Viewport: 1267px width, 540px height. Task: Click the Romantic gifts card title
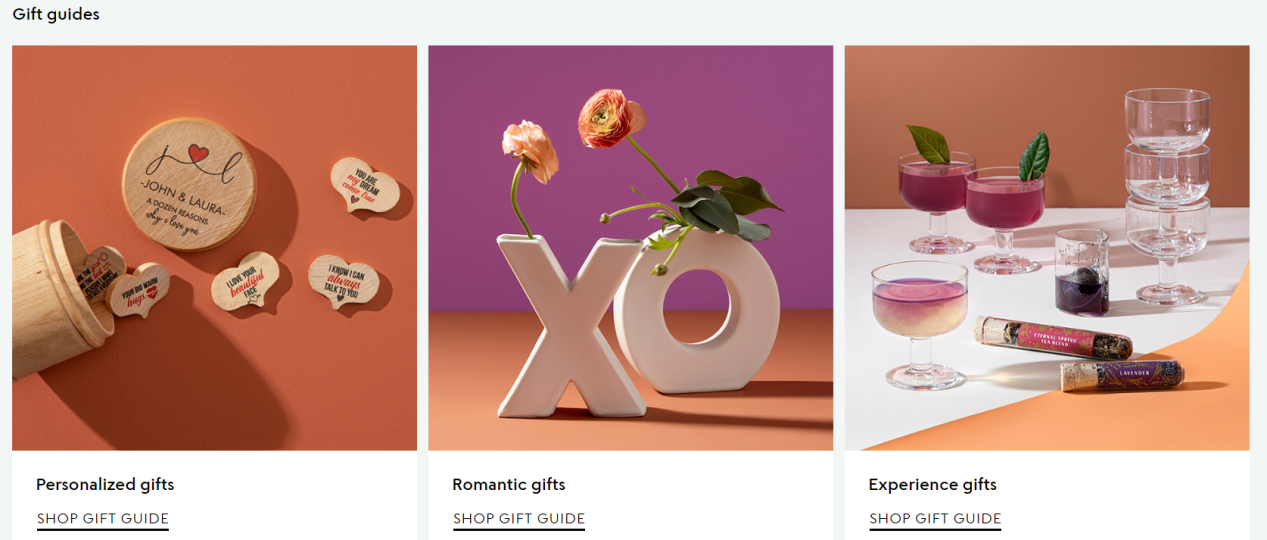[x=509, y=485]
